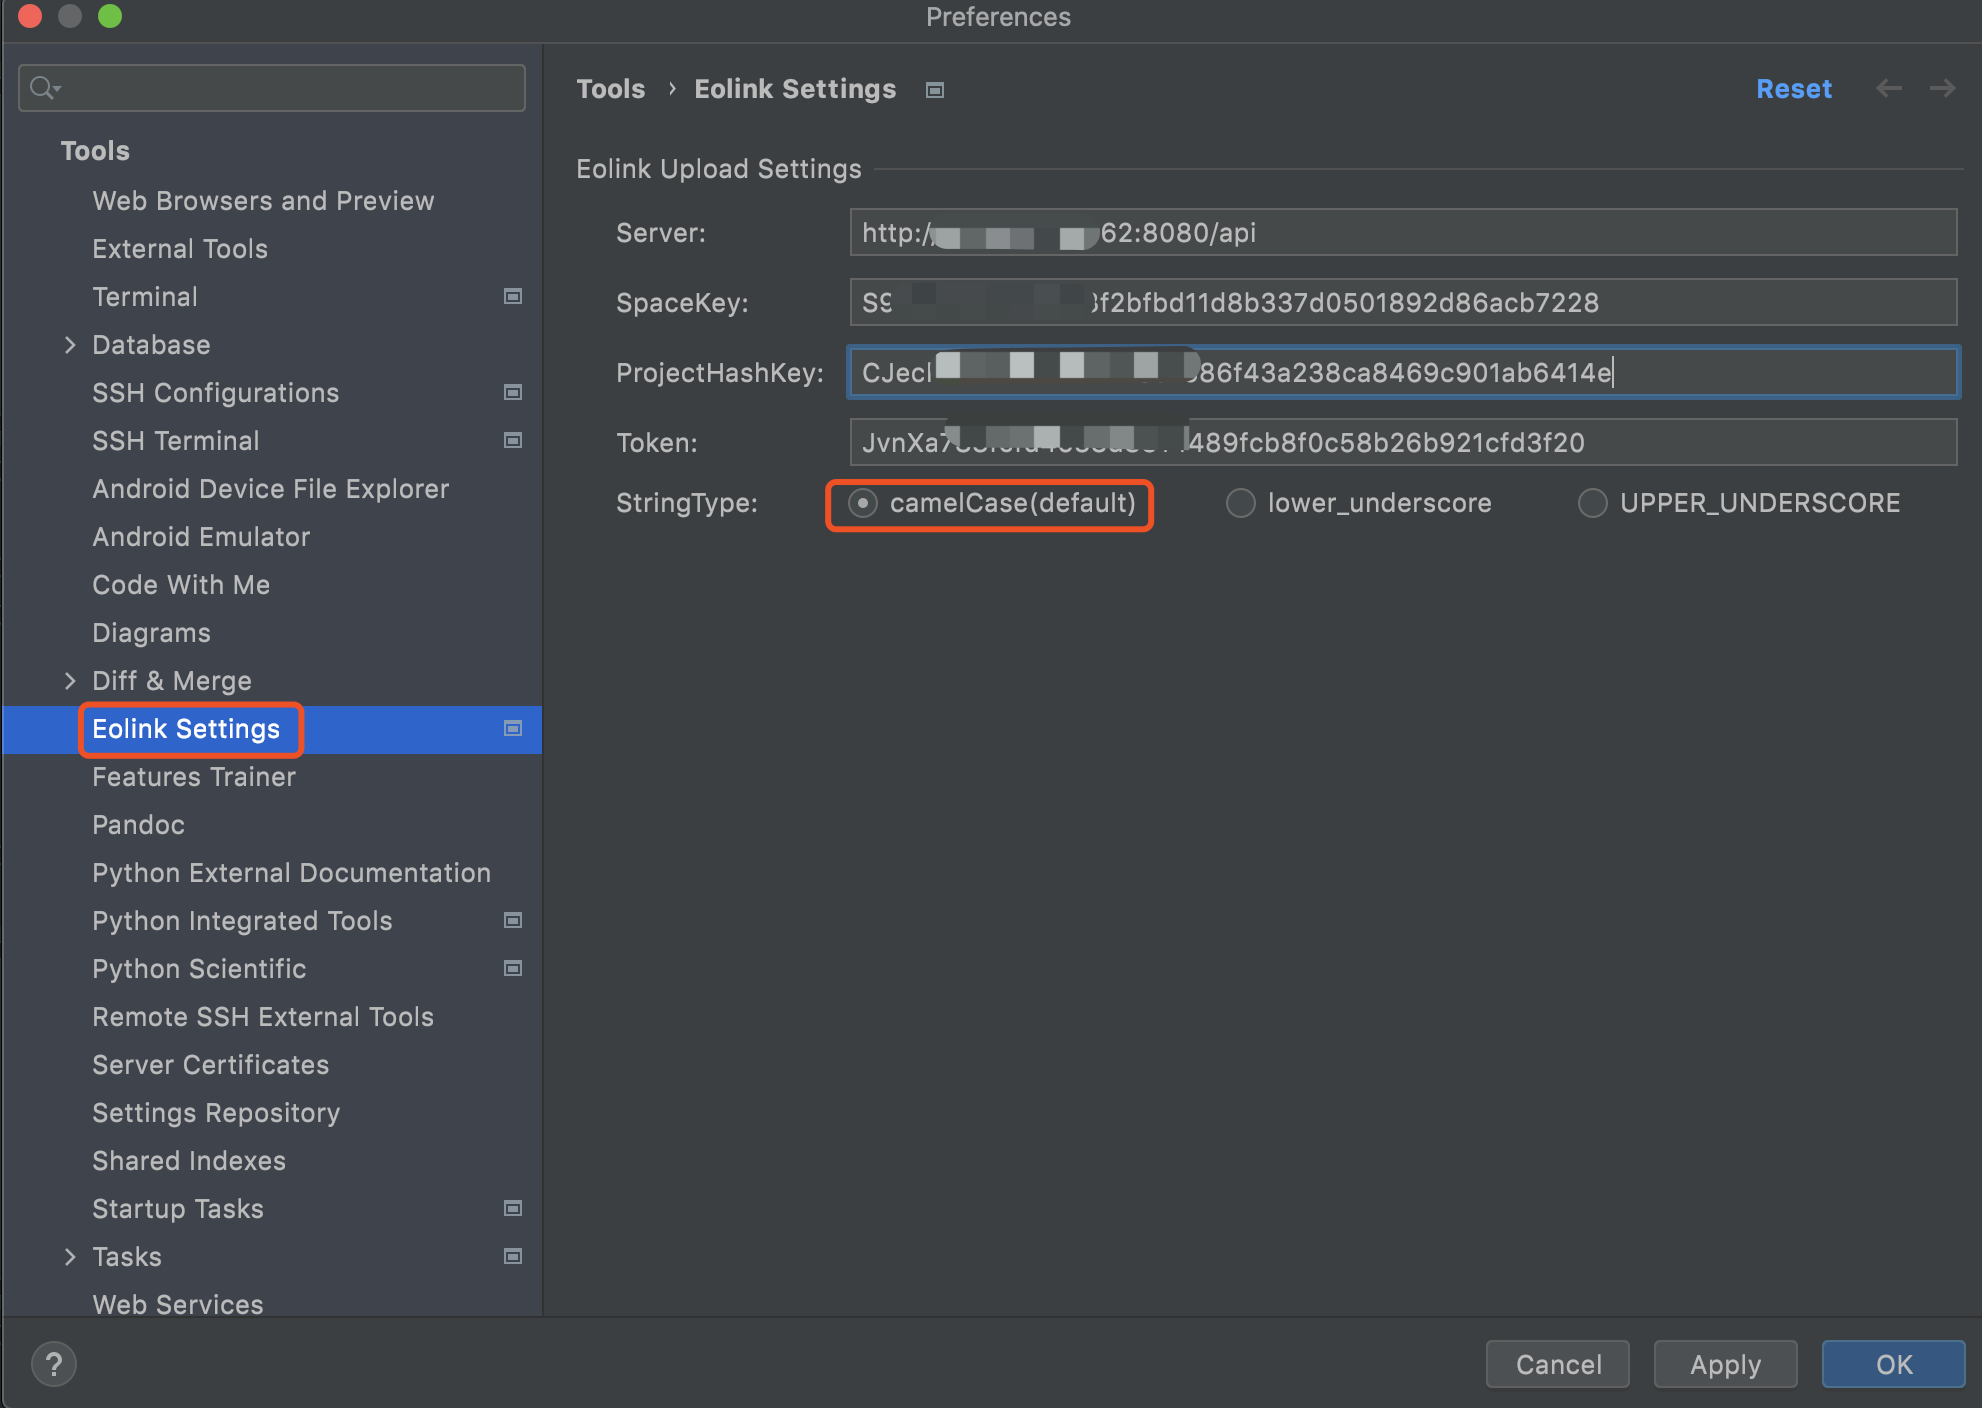This screenshot has width=1982, height=1408.
Task: Click the project-level icon beside SSH Terminal
Action: coord(513,440)
